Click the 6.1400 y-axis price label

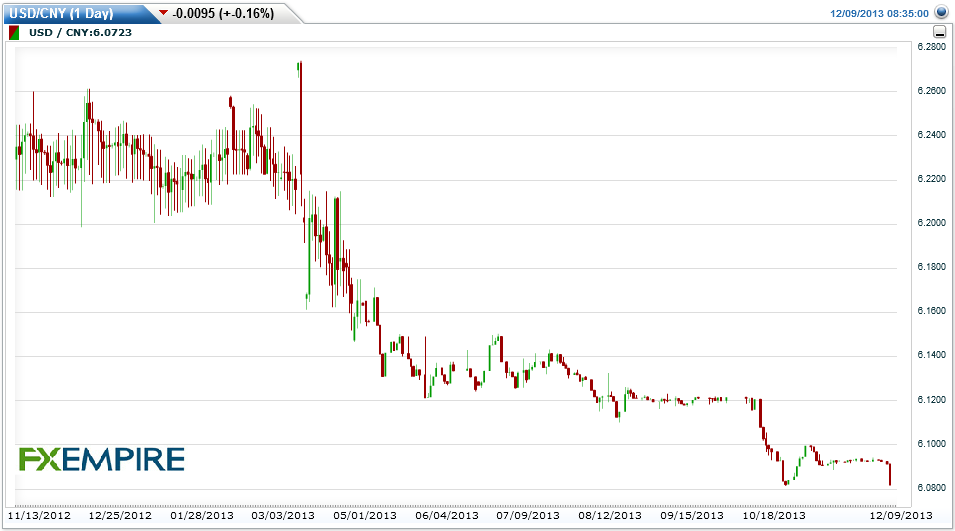click(x=932, y=355)
